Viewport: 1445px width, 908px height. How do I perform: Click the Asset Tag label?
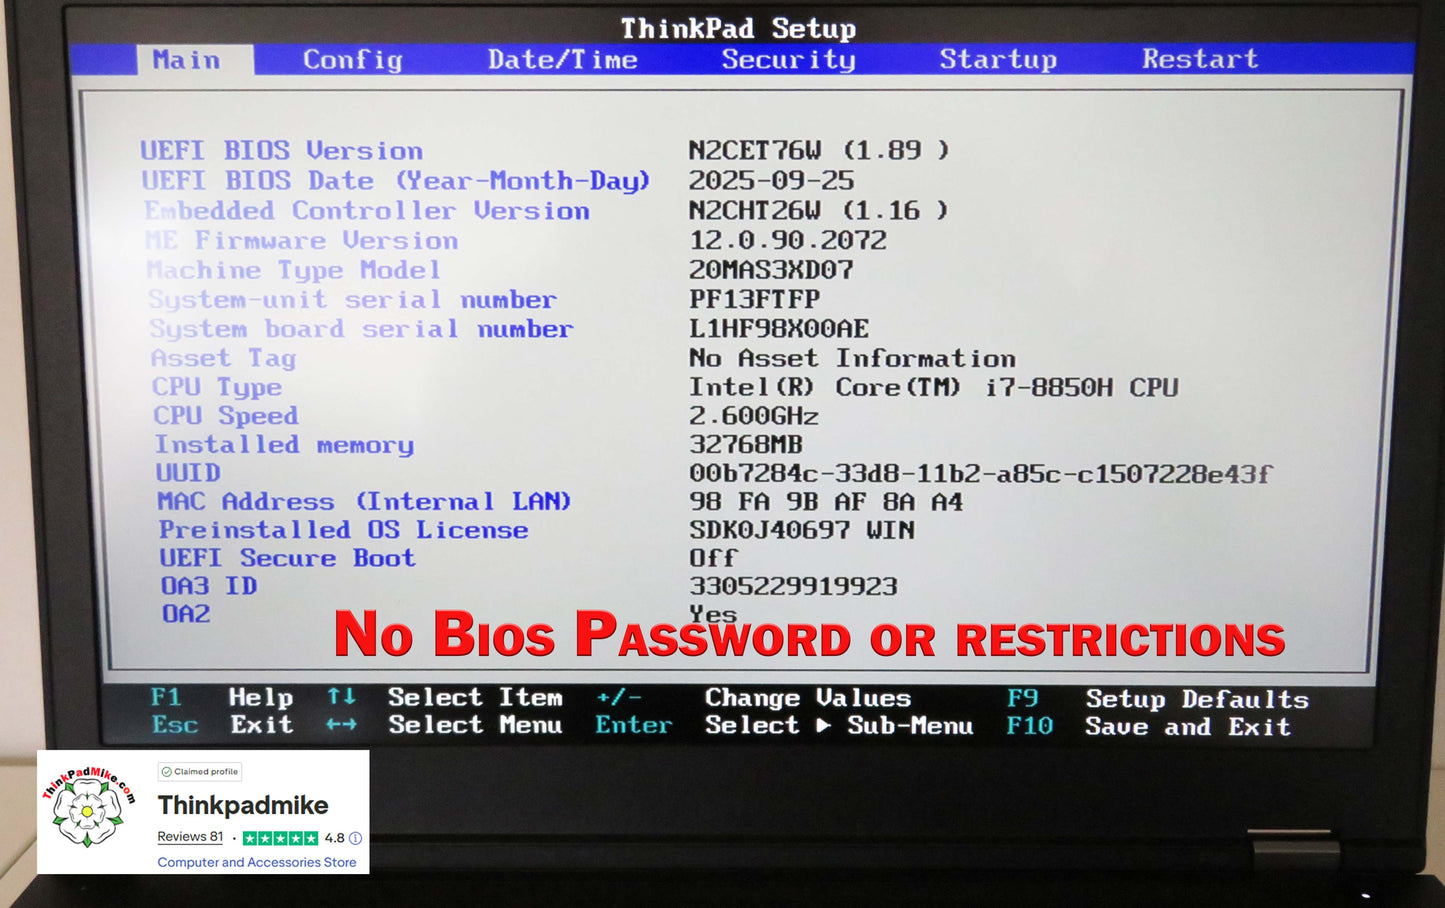coord(223,358)
